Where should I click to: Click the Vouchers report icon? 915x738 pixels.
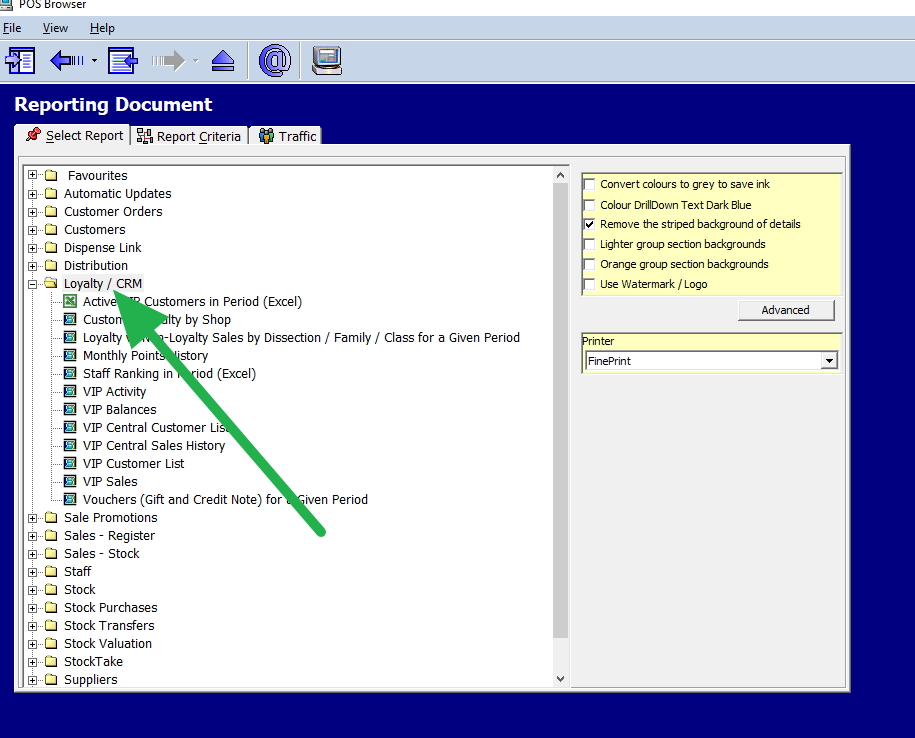pos(70,499)
